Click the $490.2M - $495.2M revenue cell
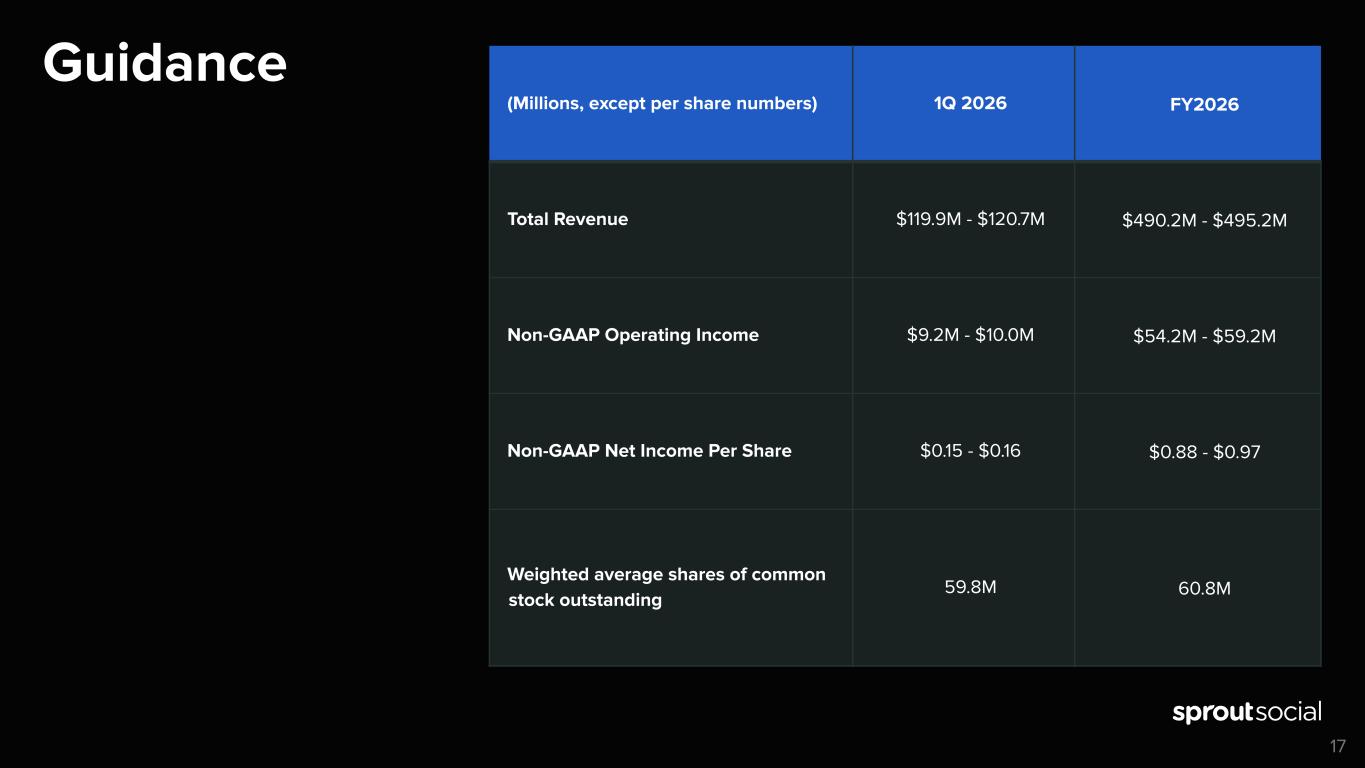 coord(1204,220)
